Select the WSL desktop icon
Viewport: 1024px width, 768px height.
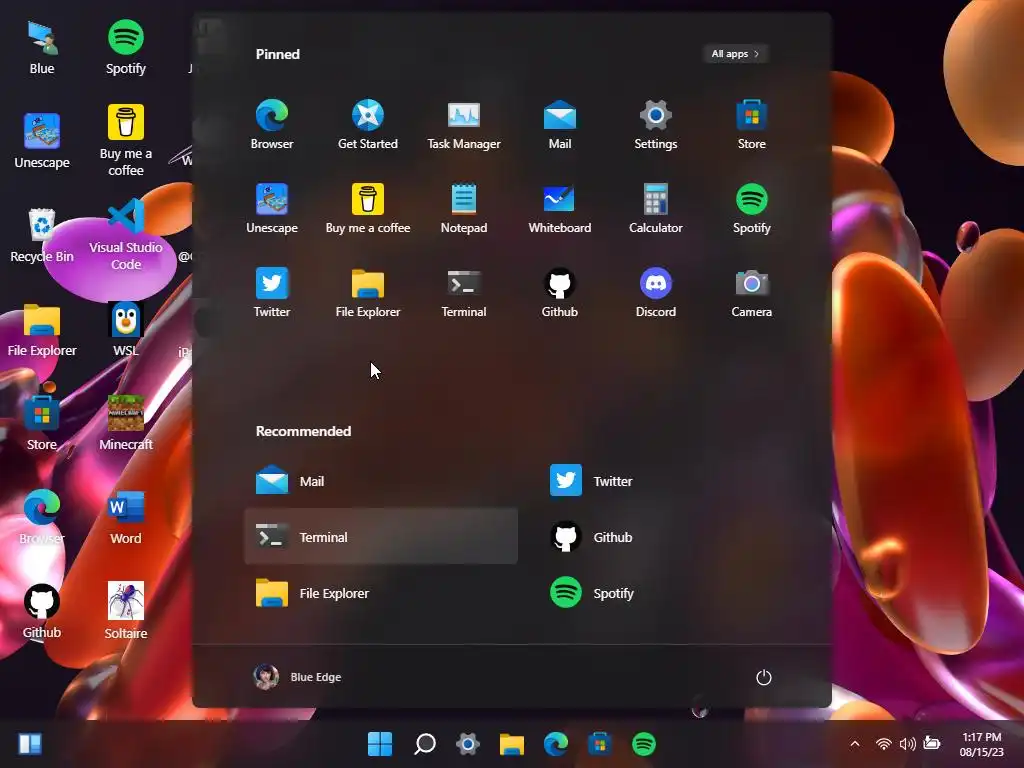[x=125, y=330]
